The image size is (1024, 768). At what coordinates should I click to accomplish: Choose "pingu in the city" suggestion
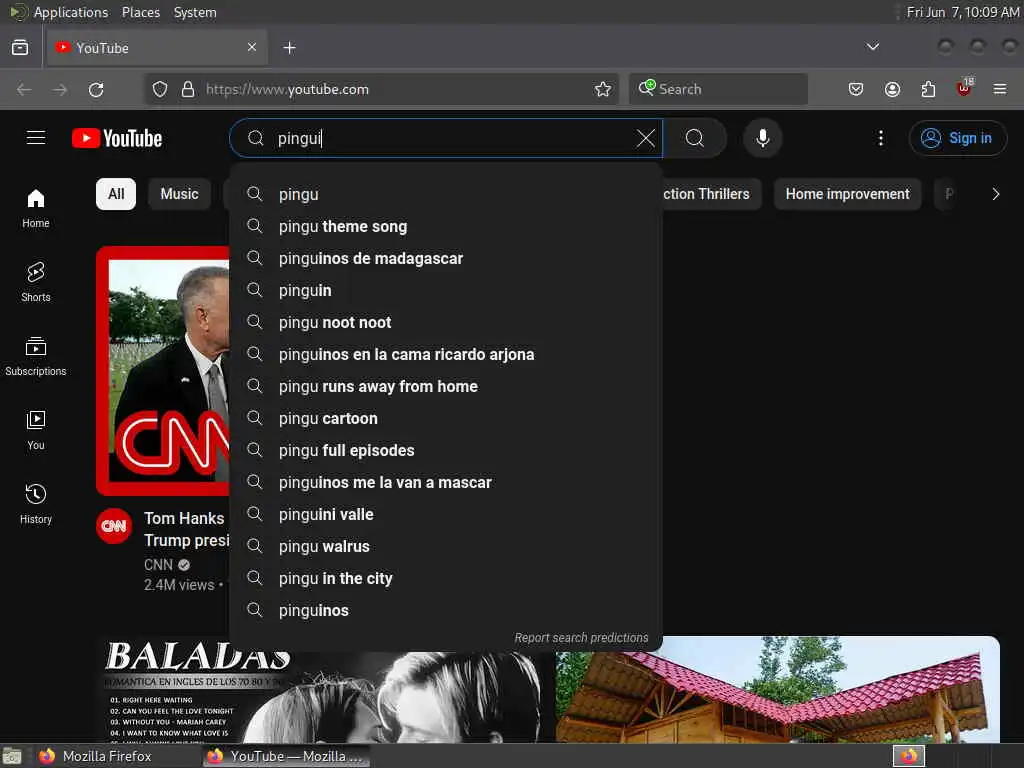[445, 578]
